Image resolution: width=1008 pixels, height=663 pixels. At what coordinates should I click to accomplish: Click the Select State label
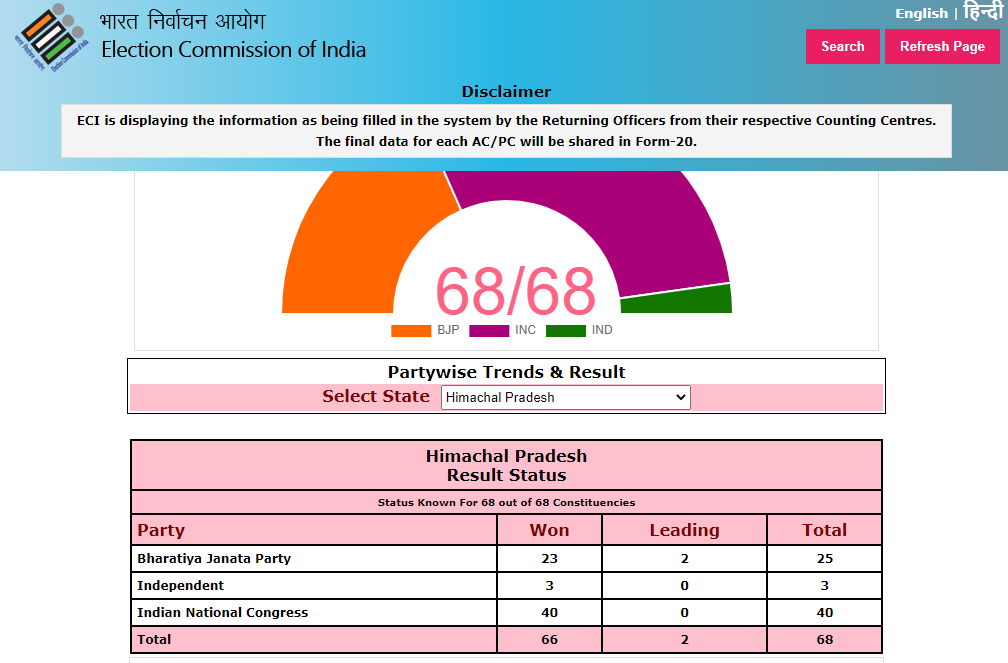click(376, 396)
